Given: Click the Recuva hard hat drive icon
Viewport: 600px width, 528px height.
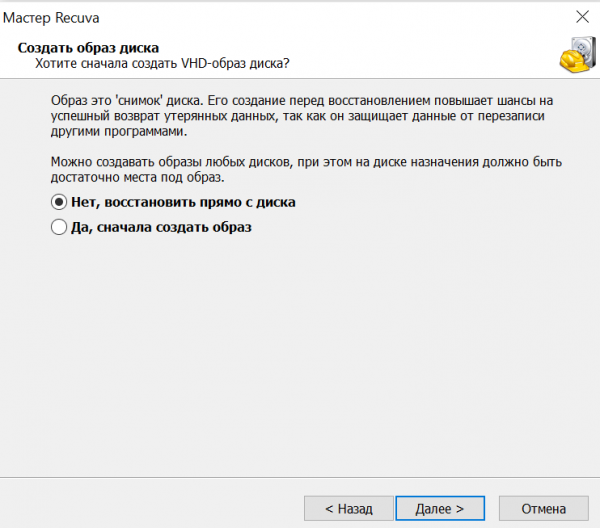Looking at the screenshot, I should [x=578, y=54].
